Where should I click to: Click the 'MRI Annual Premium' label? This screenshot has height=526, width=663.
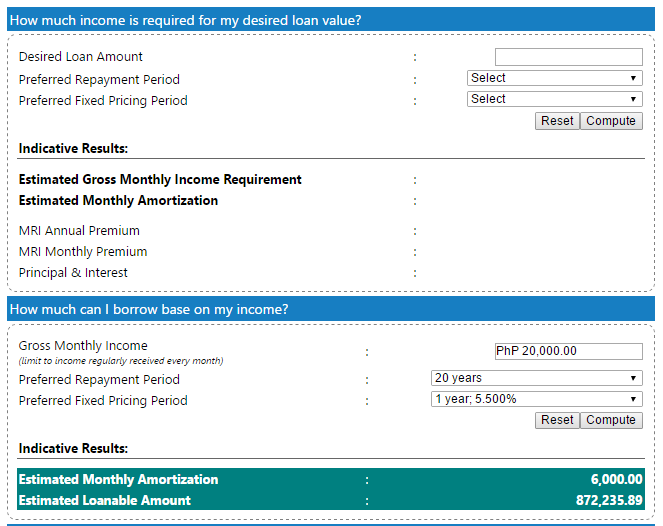[x=79, y=231]
